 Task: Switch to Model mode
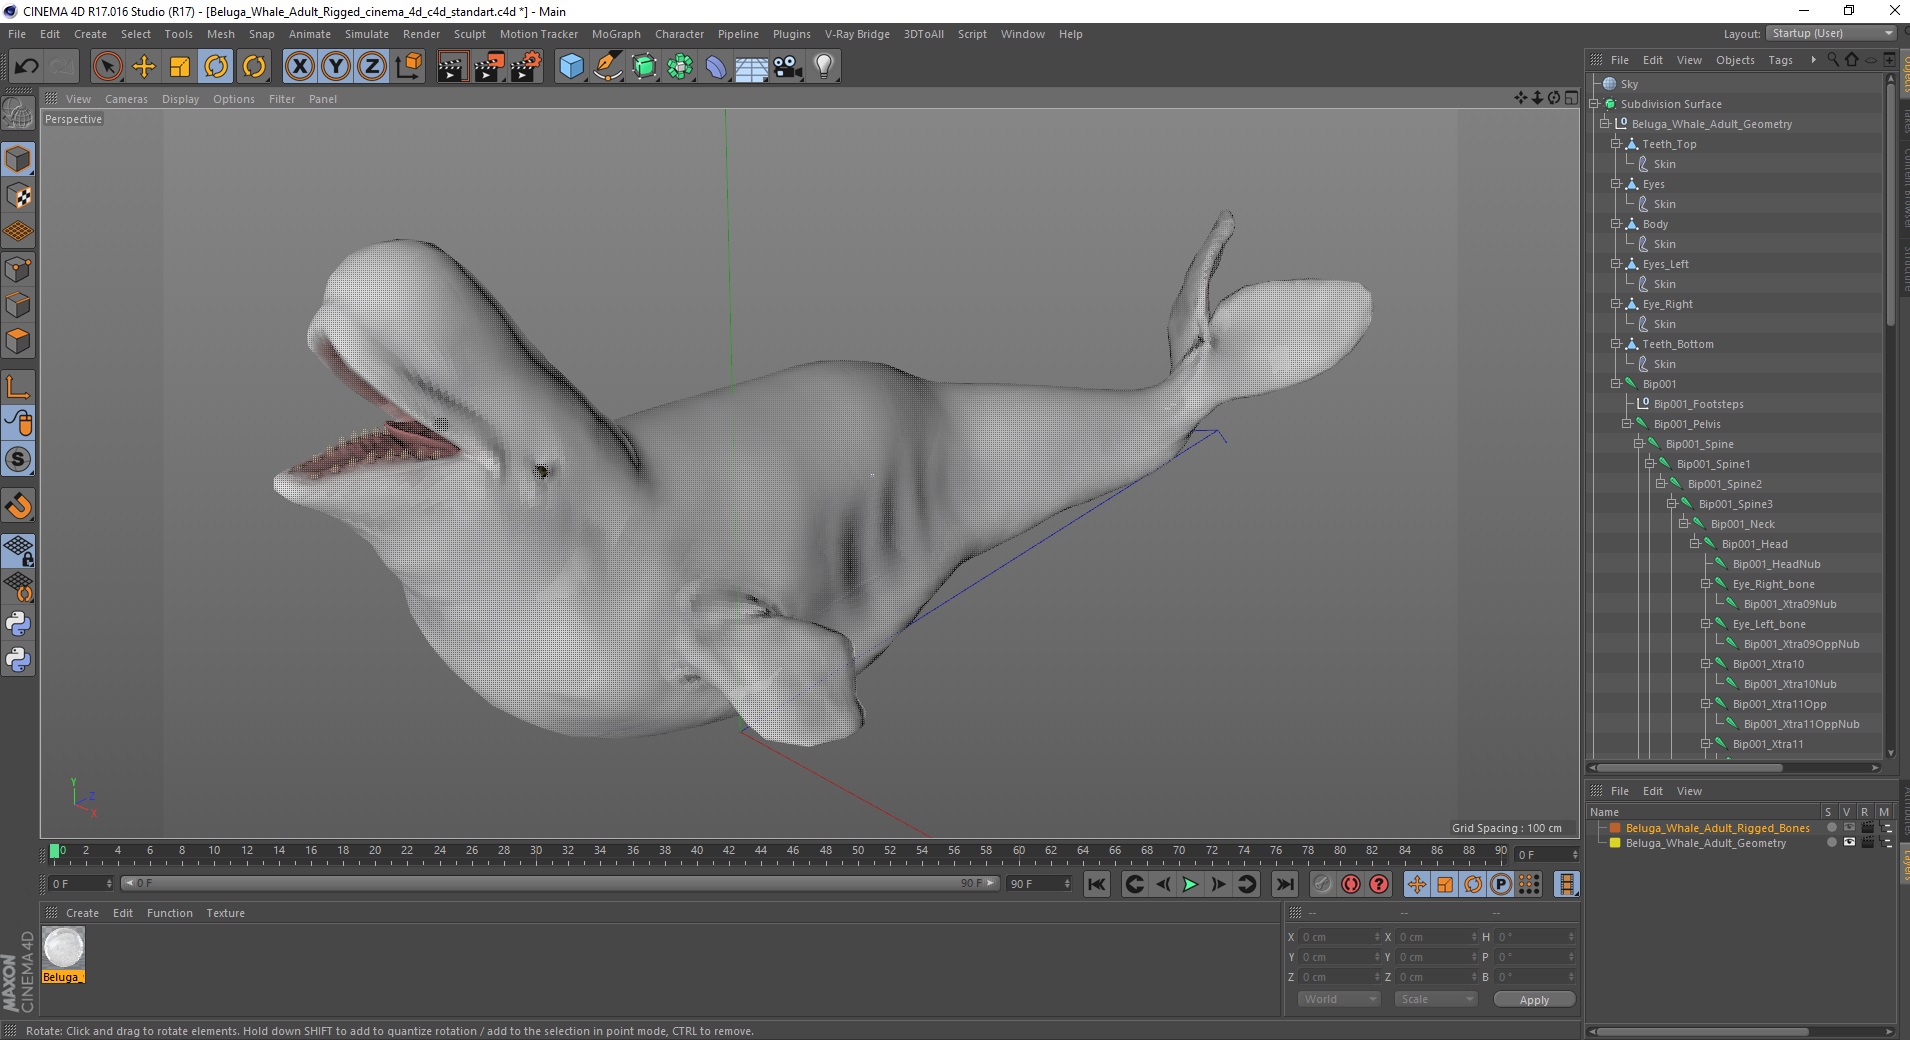(x=18, y=160)
